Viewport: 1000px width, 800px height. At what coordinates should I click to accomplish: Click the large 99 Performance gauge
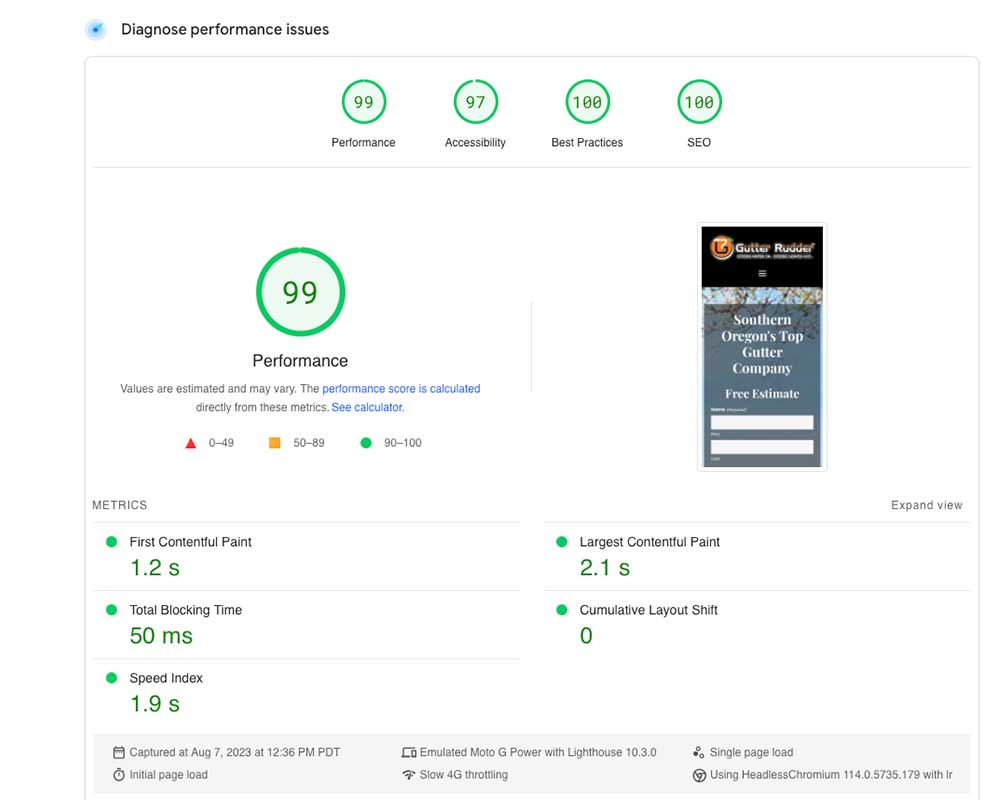tap(300, 292)
